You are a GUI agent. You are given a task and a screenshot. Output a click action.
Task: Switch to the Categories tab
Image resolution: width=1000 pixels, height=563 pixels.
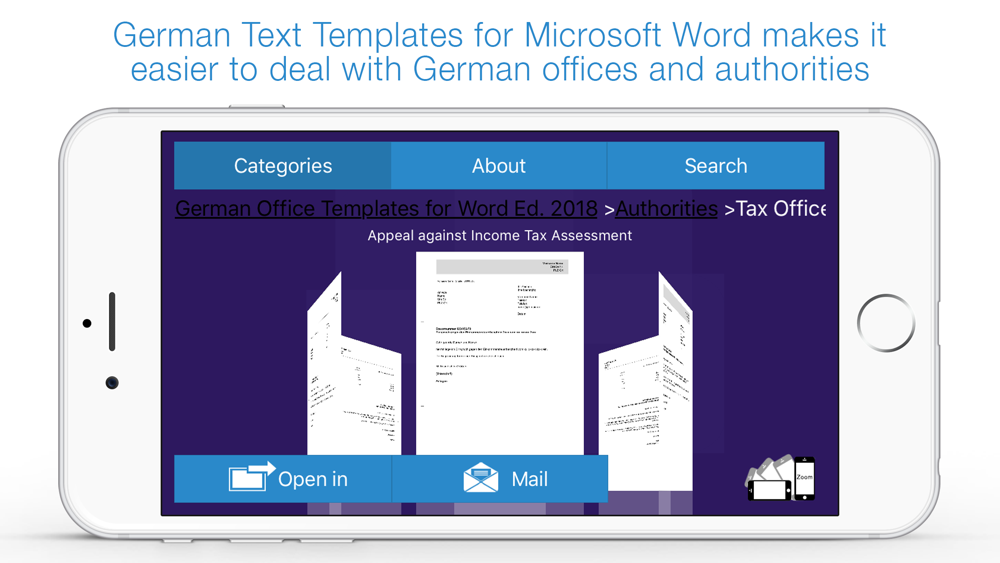[x=283, y=166]
